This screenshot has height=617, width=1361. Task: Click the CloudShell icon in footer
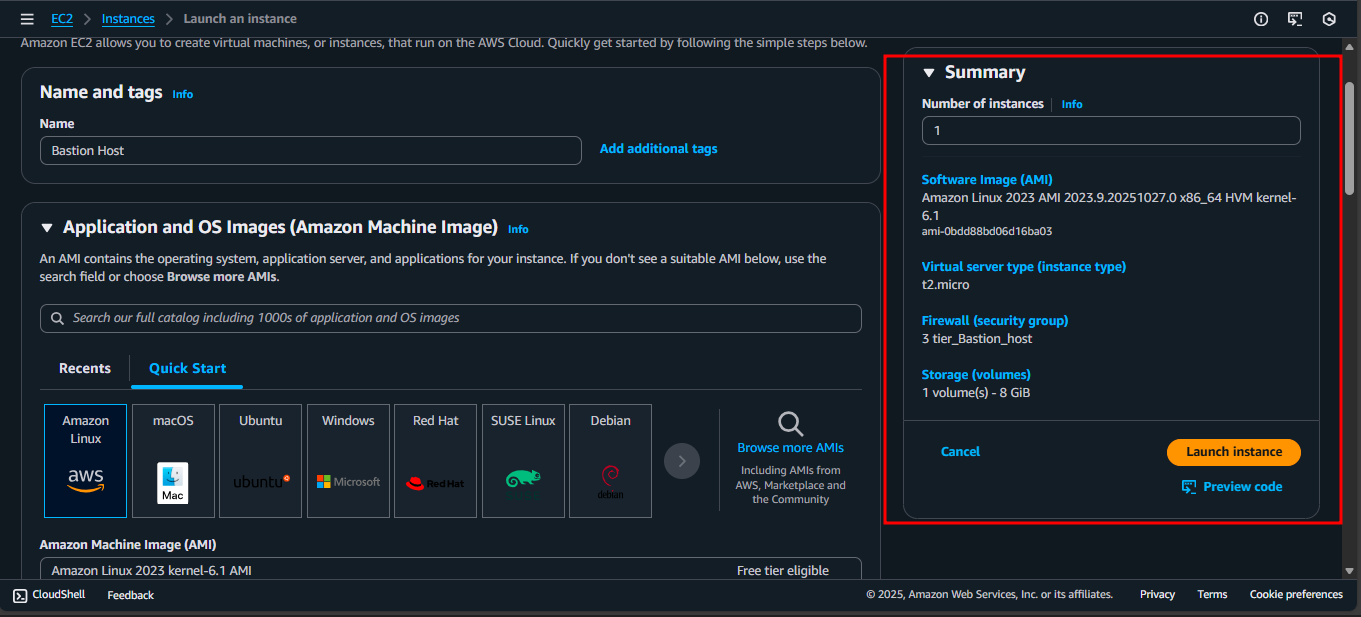(20, 595)
